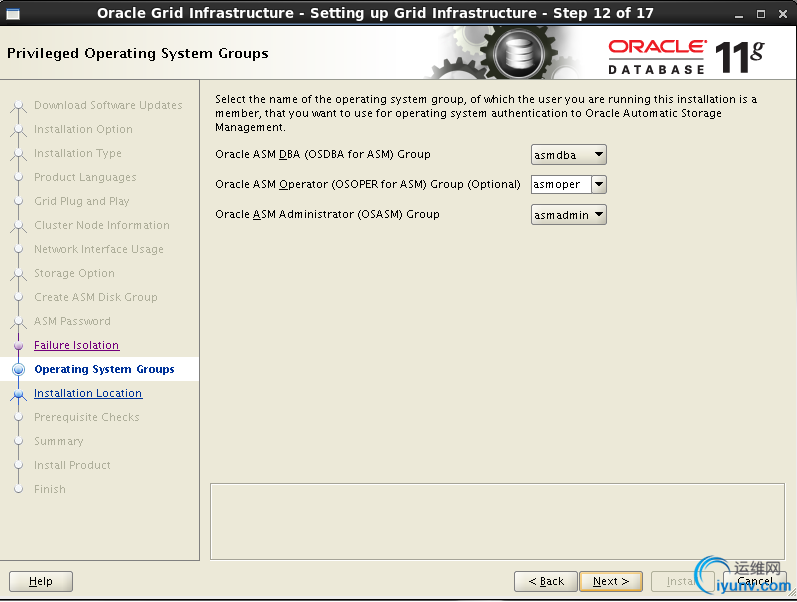Click the 'Install Product' step text

pyautogui.click(x=72, y=465)
